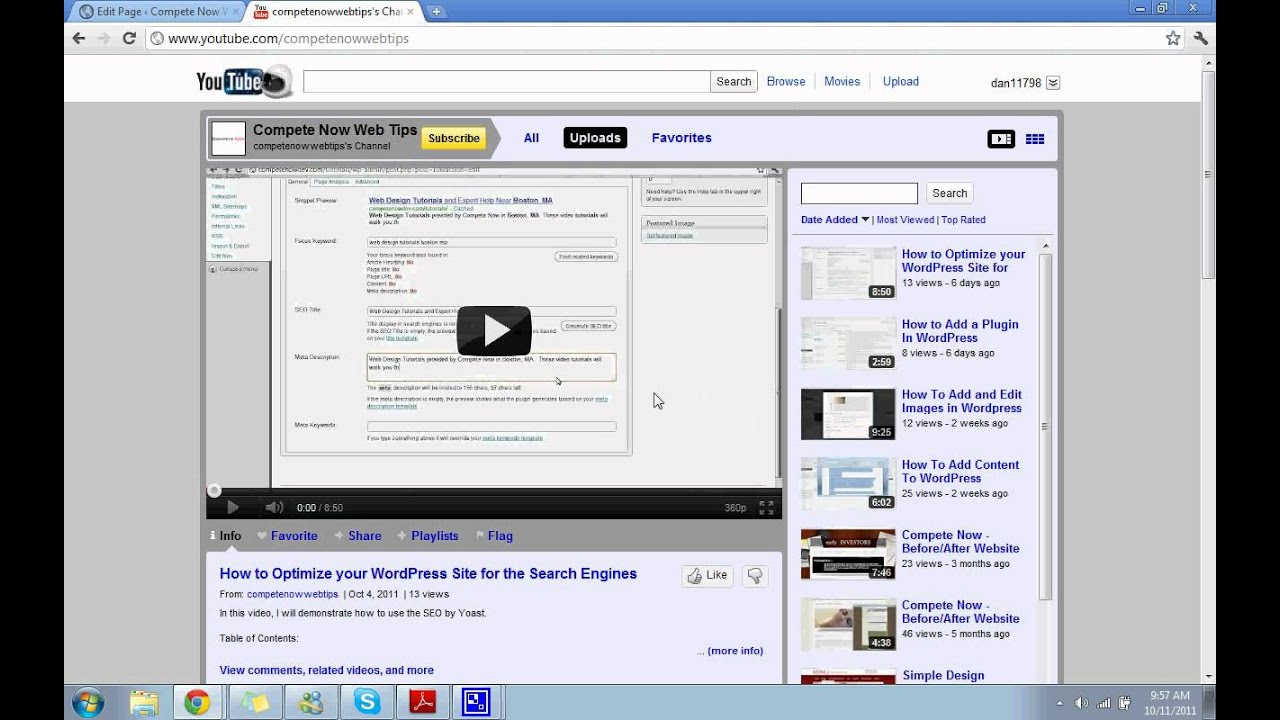Open Skype from taskbar
This screenshot has height=720, width=1280.
367,703
